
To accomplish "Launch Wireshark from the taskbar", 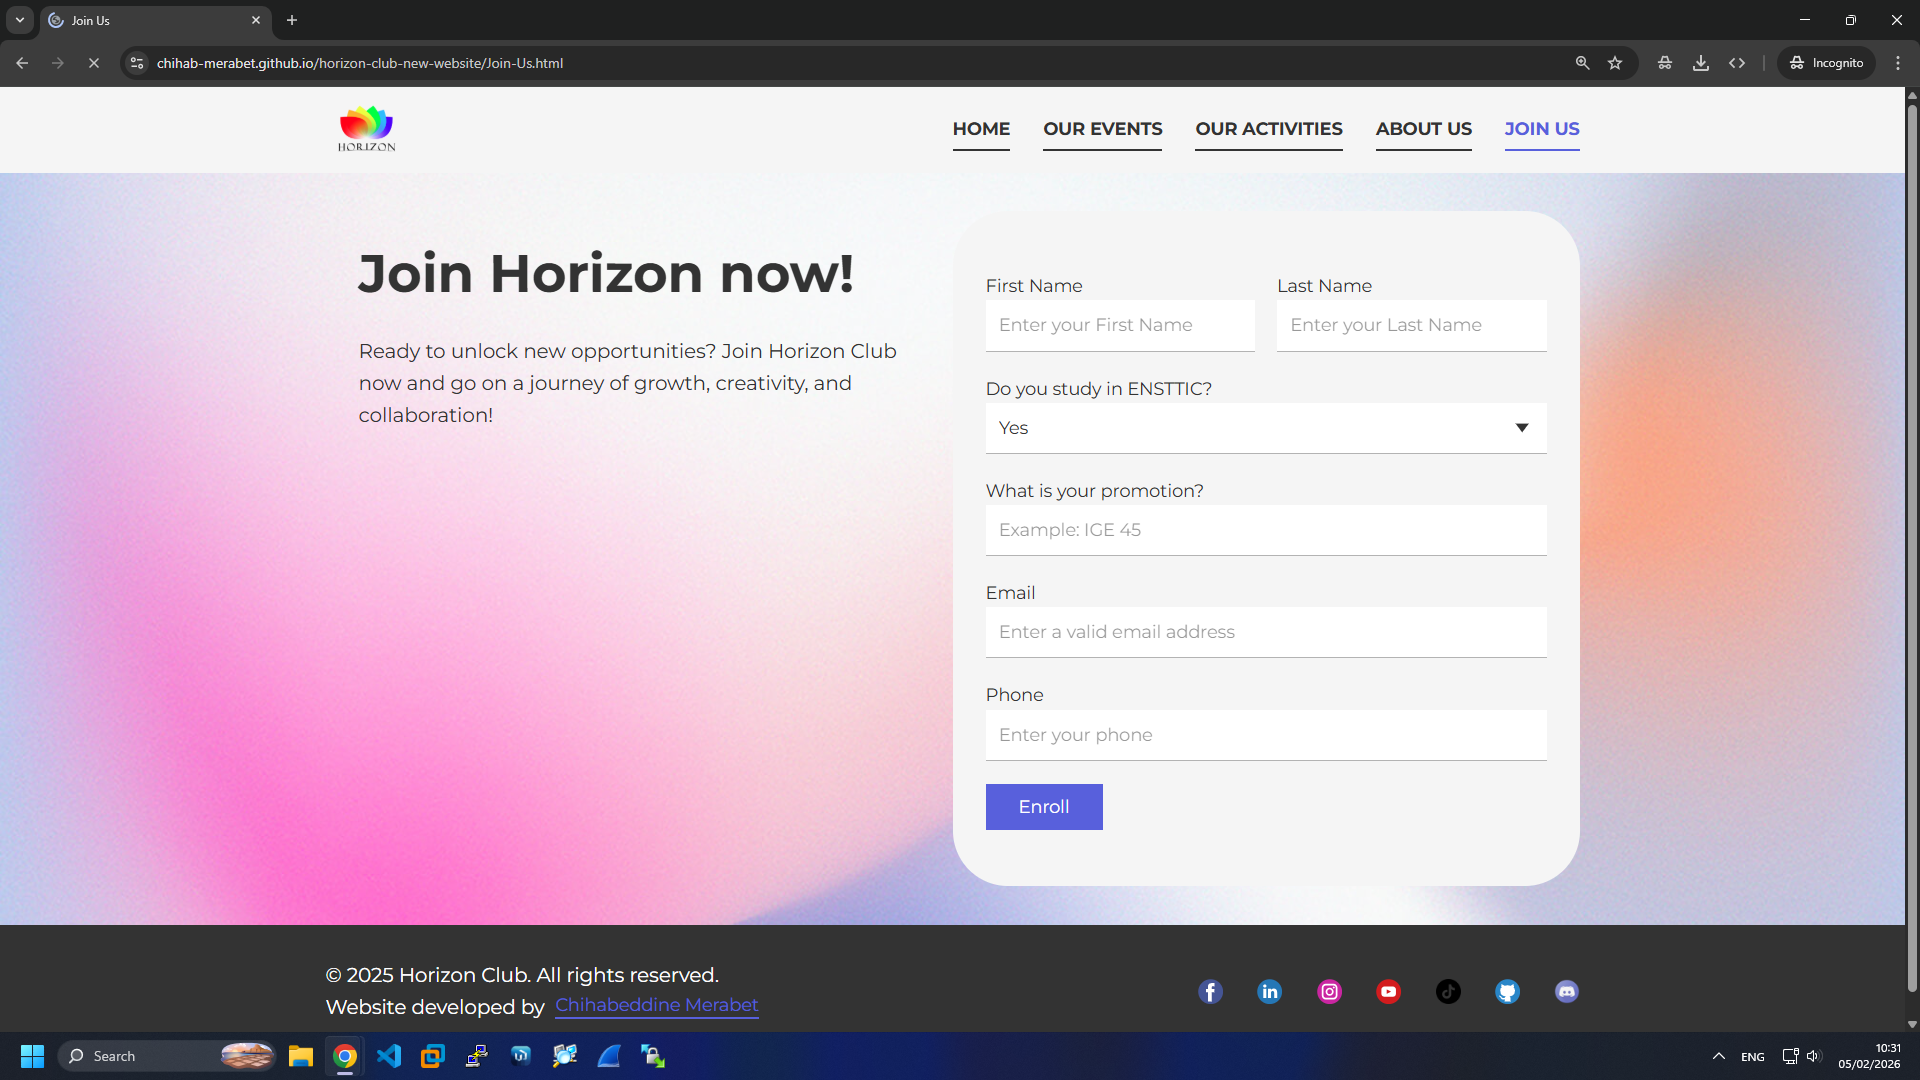I will point(610,1055).
